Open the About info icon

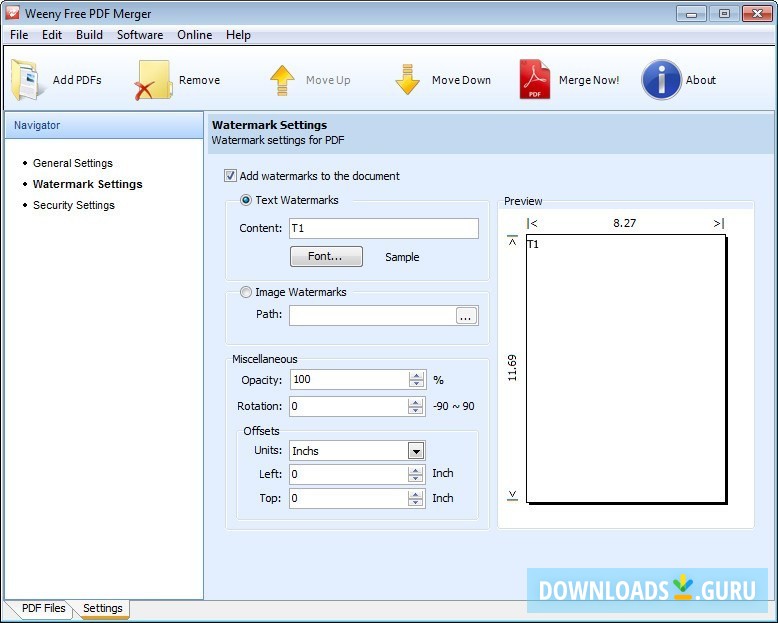661,80
